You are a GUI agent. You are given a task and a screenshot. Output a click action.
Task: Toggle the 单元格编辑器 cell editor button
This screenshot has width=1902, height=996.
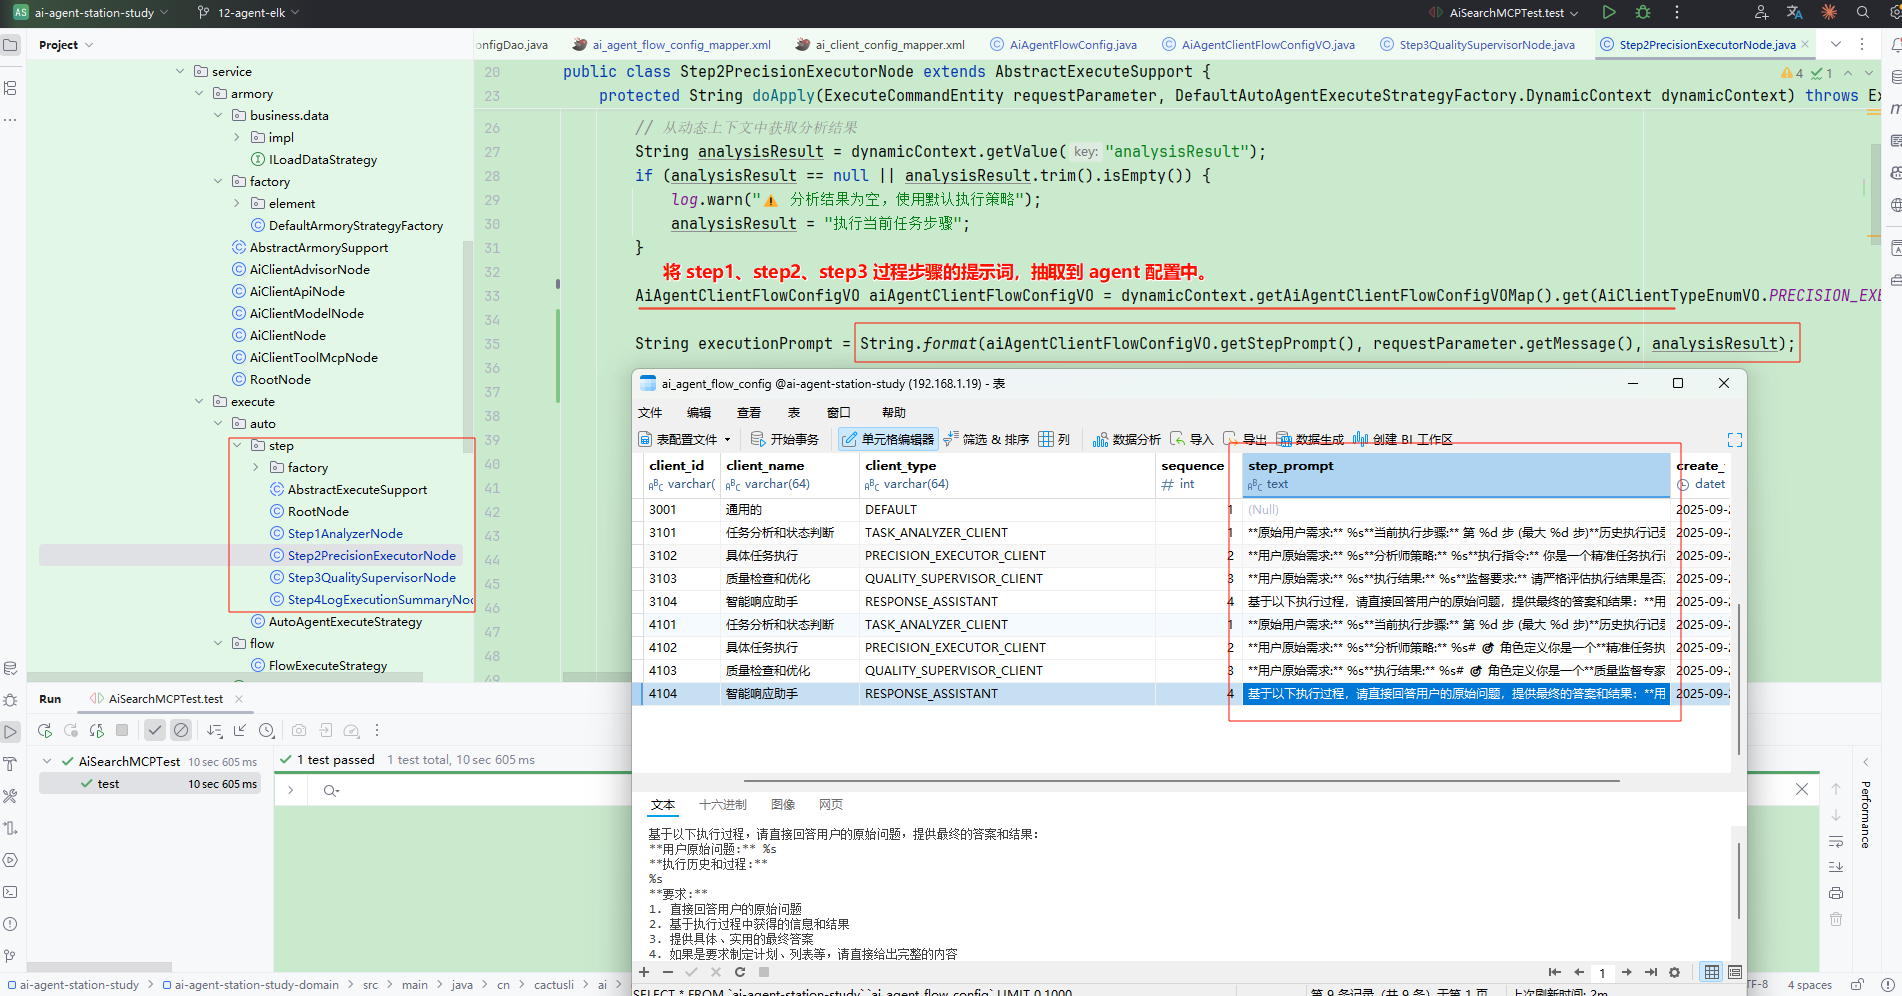tap(887, 440)
